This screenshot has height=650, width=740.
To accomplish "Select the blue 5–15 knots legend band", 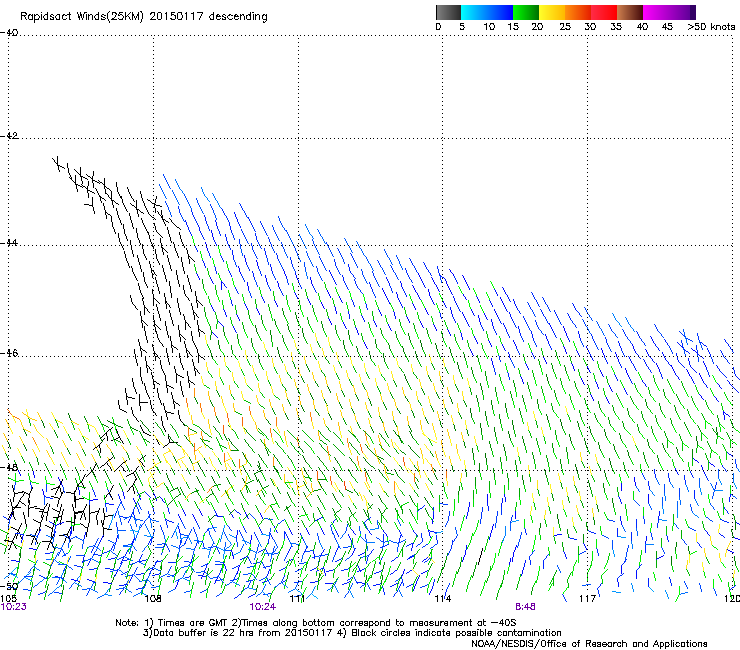I will [x=487, y=12].
